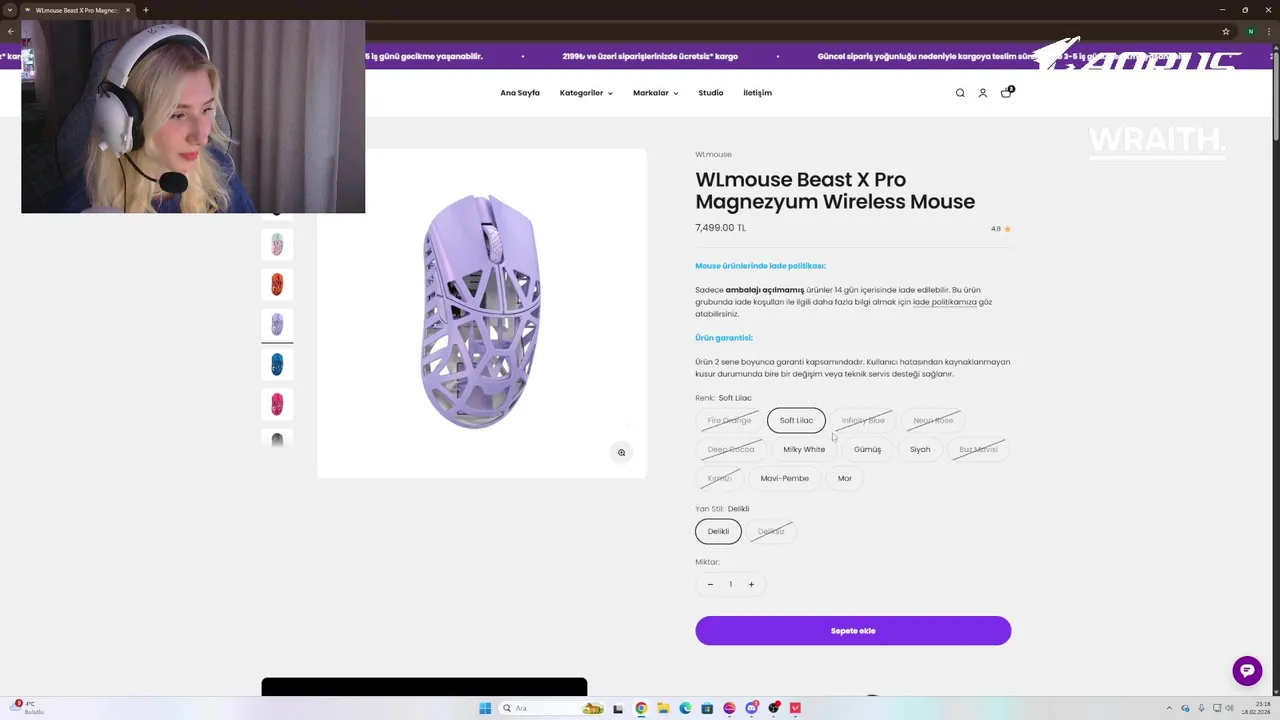Expand the Kategoriler dropdown menu
The width and height of the screenshot is (1280, 720).
pyautogui.click(x=586, y=93)
